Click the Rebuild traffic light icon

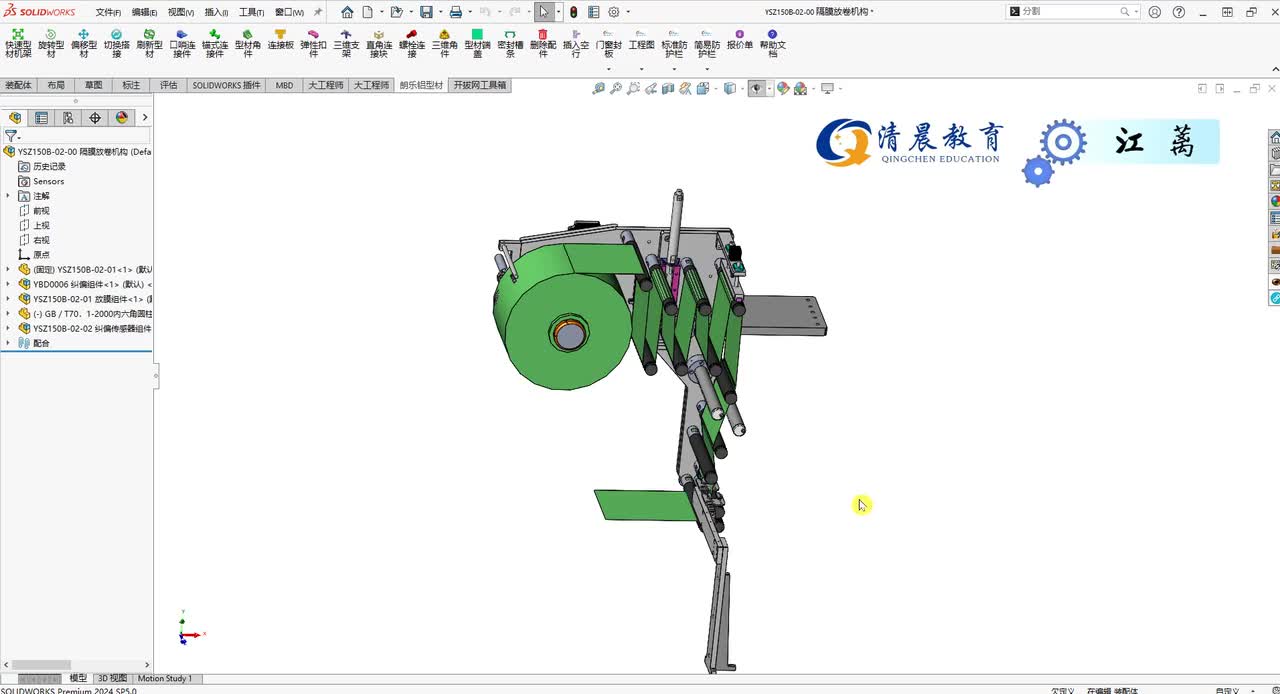pyautogui.click(x=574, y=12)
